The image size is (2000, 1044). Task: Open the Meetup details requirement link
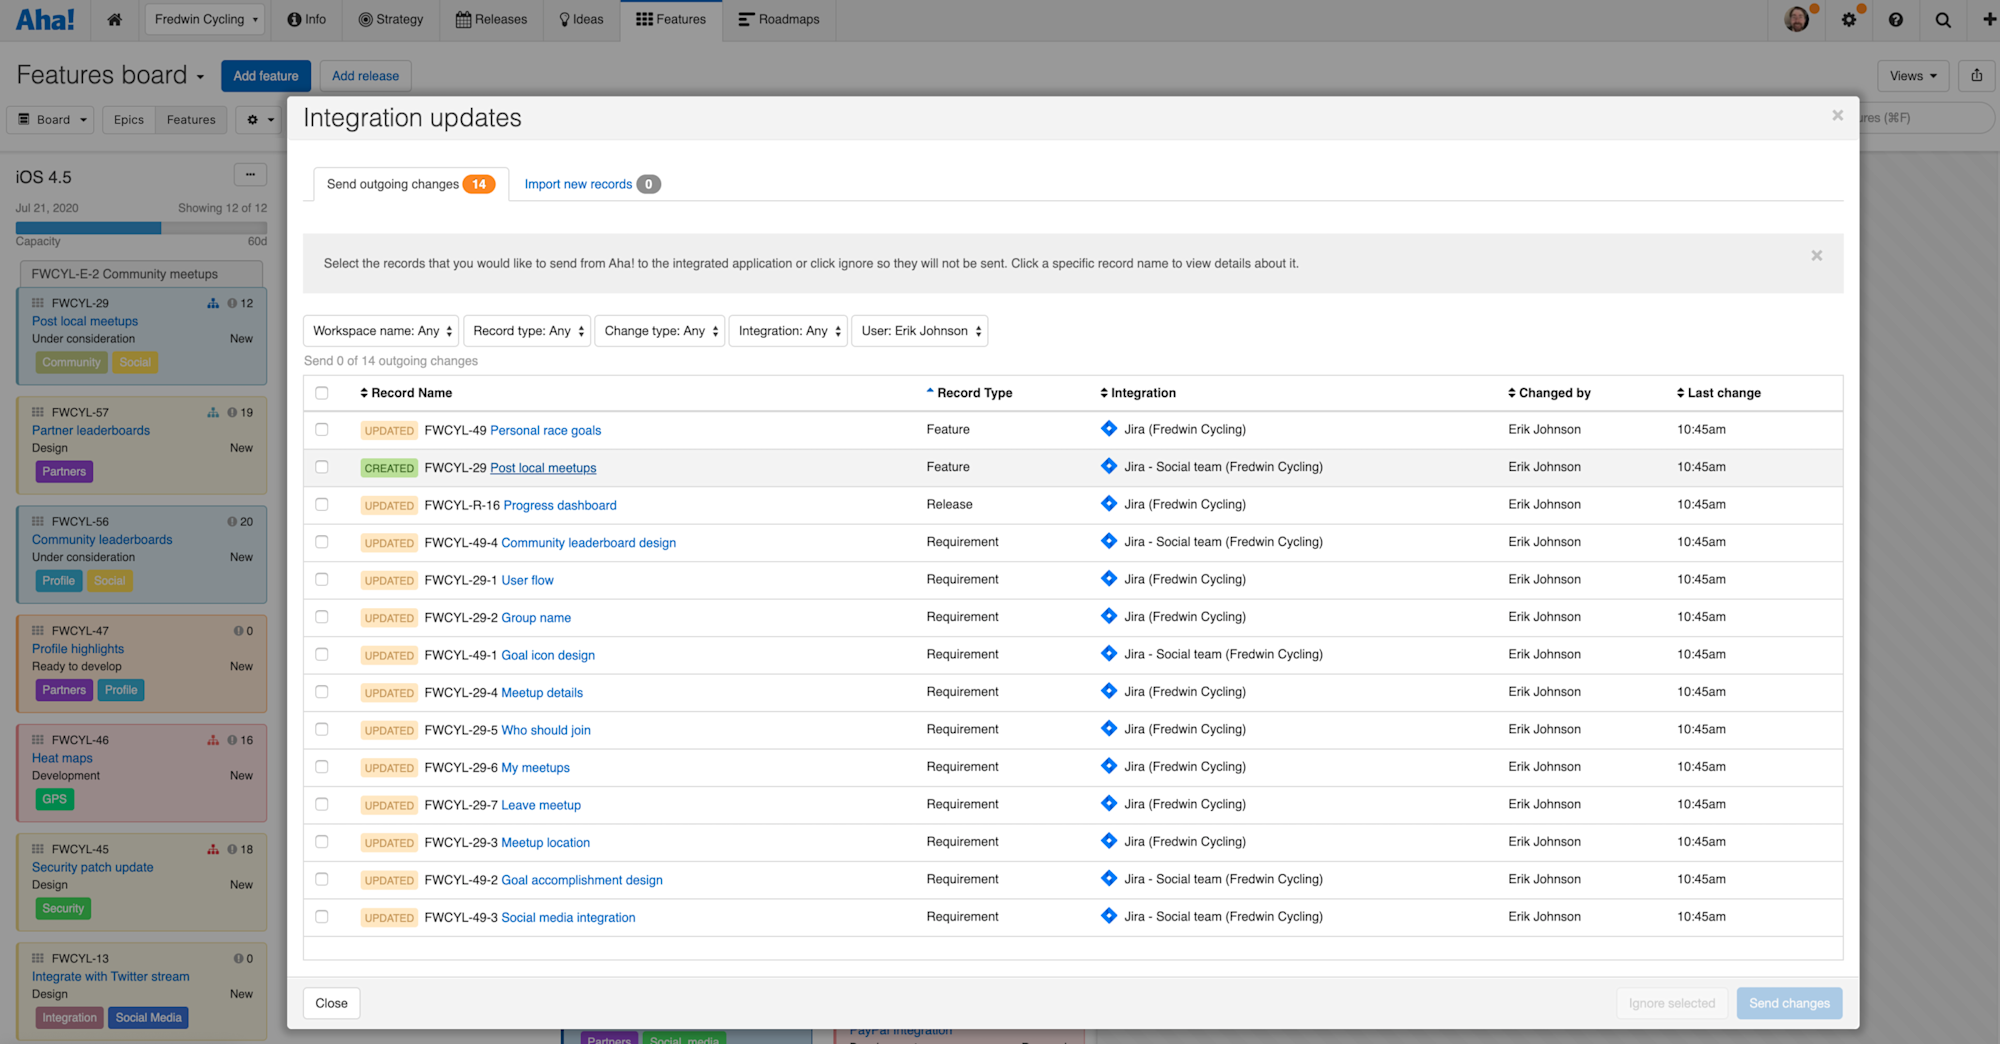pyautogui.click(x=541, y=692)
